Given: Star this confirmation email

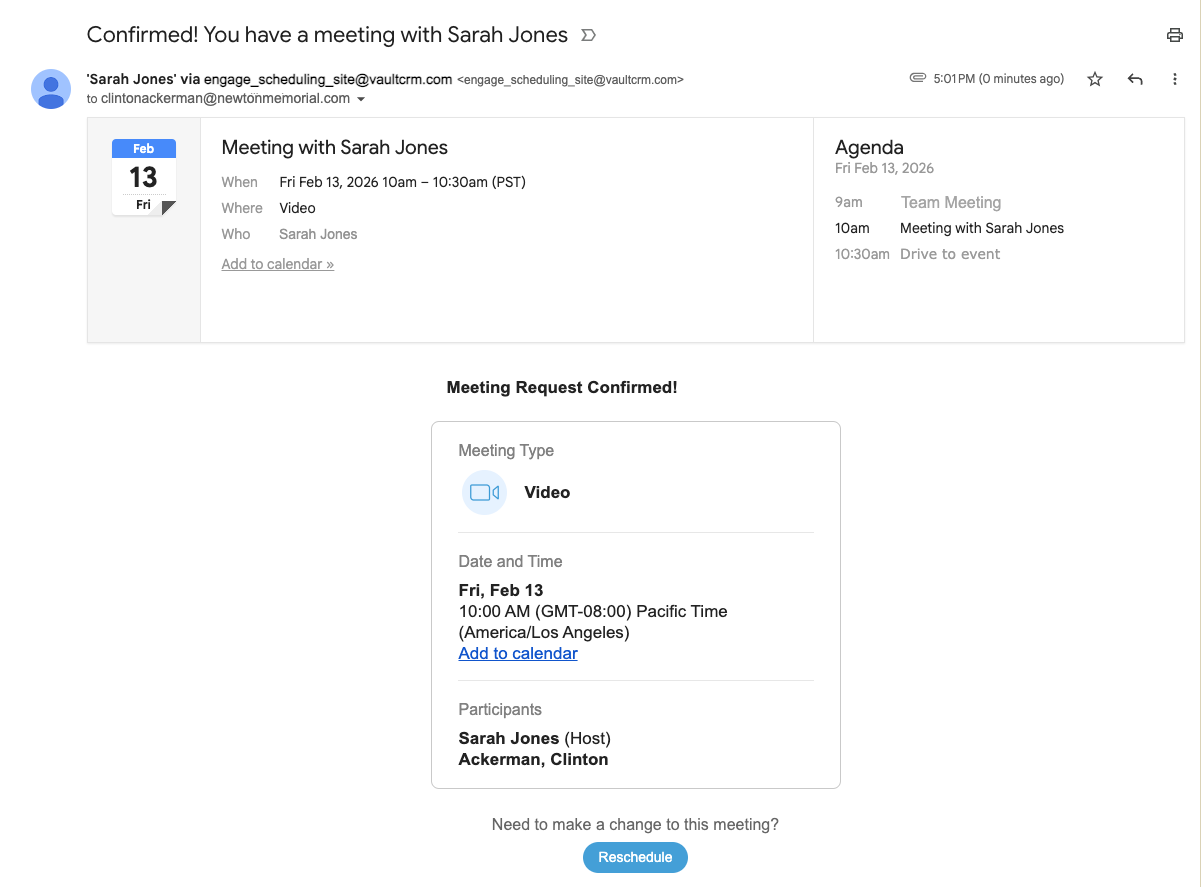Looking at the screenshot, I should pos(1095,79).
